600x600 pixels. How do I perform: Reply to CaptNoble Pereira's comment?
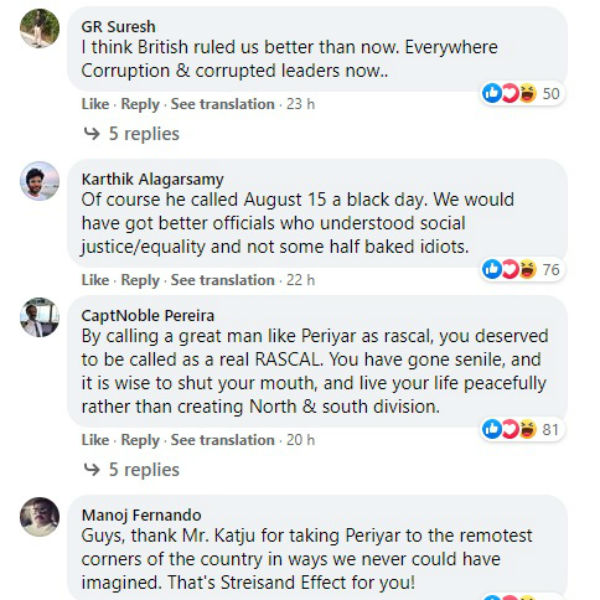click(140, 440)
